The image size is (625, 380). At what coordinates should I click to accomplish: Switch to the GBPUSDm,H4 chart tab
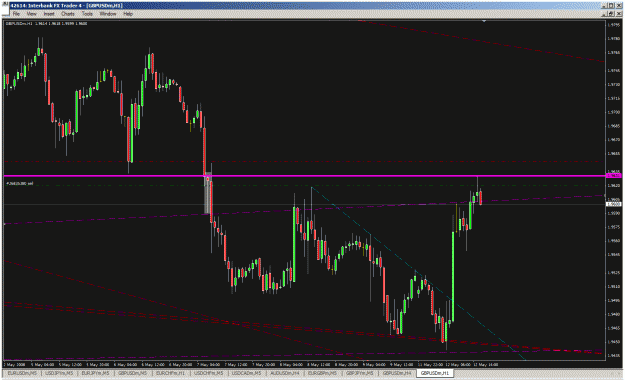(397, 373)
